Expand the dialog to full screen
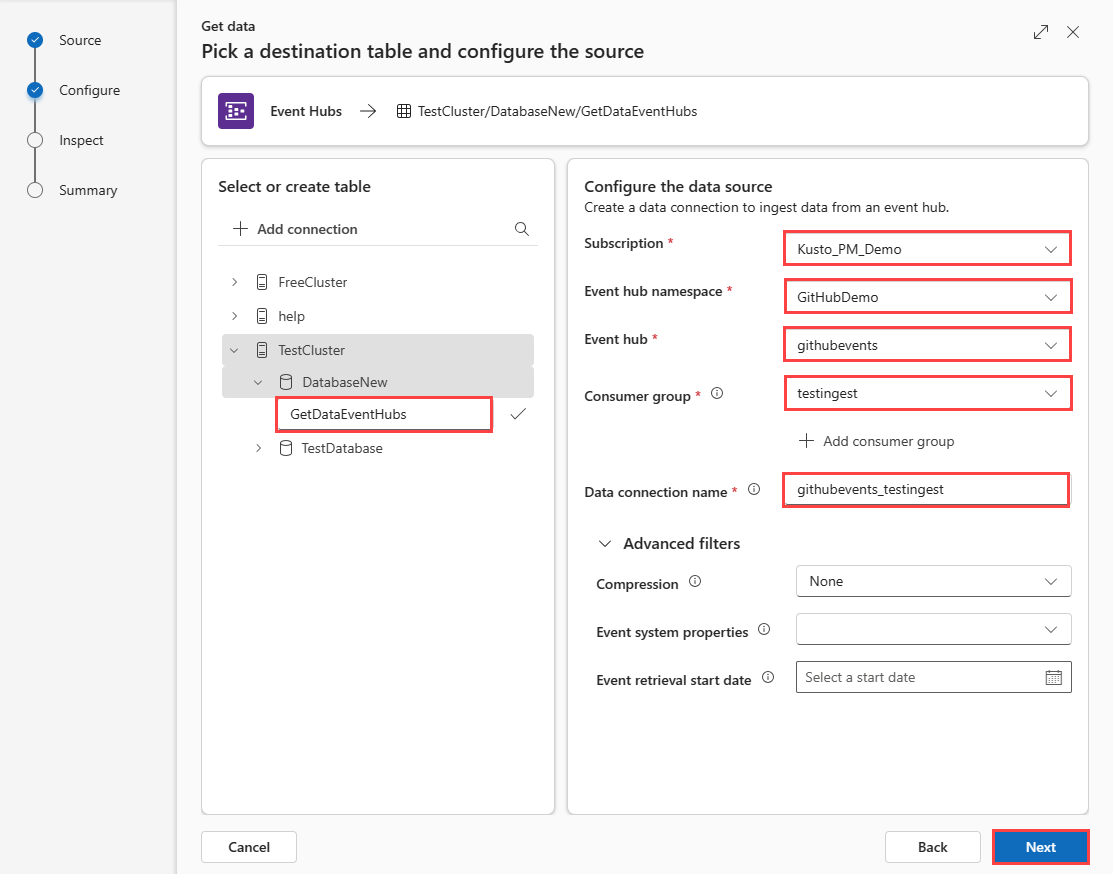 [x=1041, y=32]
